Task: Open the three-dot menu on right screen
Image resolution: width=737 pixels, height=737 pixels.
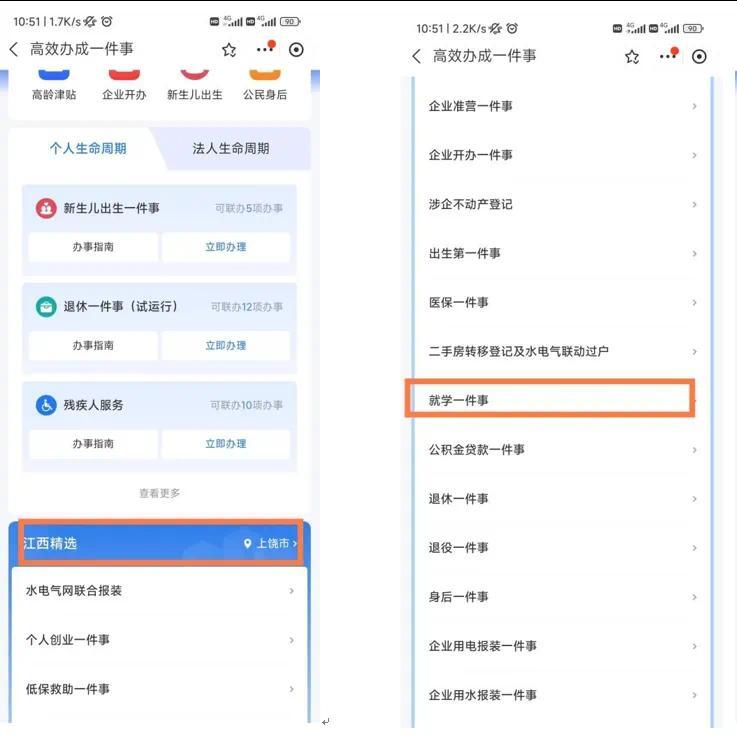Action: click(668, 55)
